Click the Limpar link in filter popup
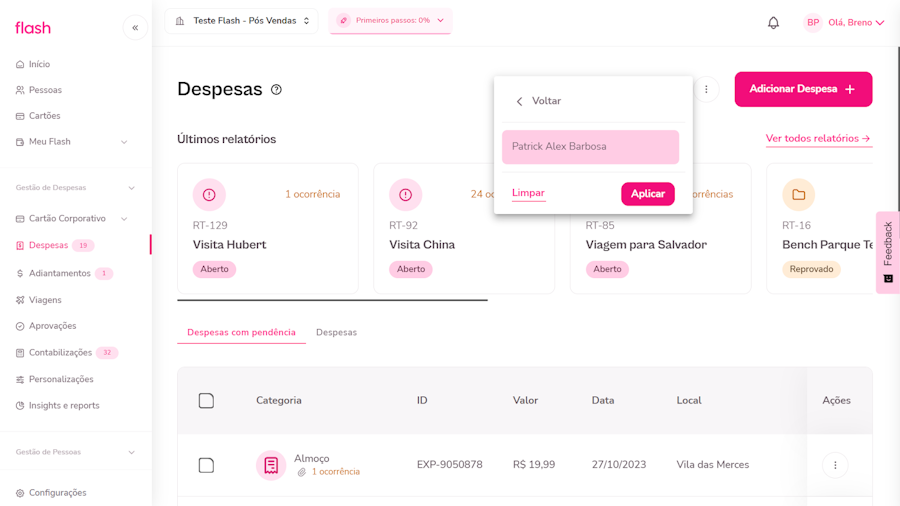Image resolution: width=900 pixels, height=506 pixels. [x=528, y=193]
